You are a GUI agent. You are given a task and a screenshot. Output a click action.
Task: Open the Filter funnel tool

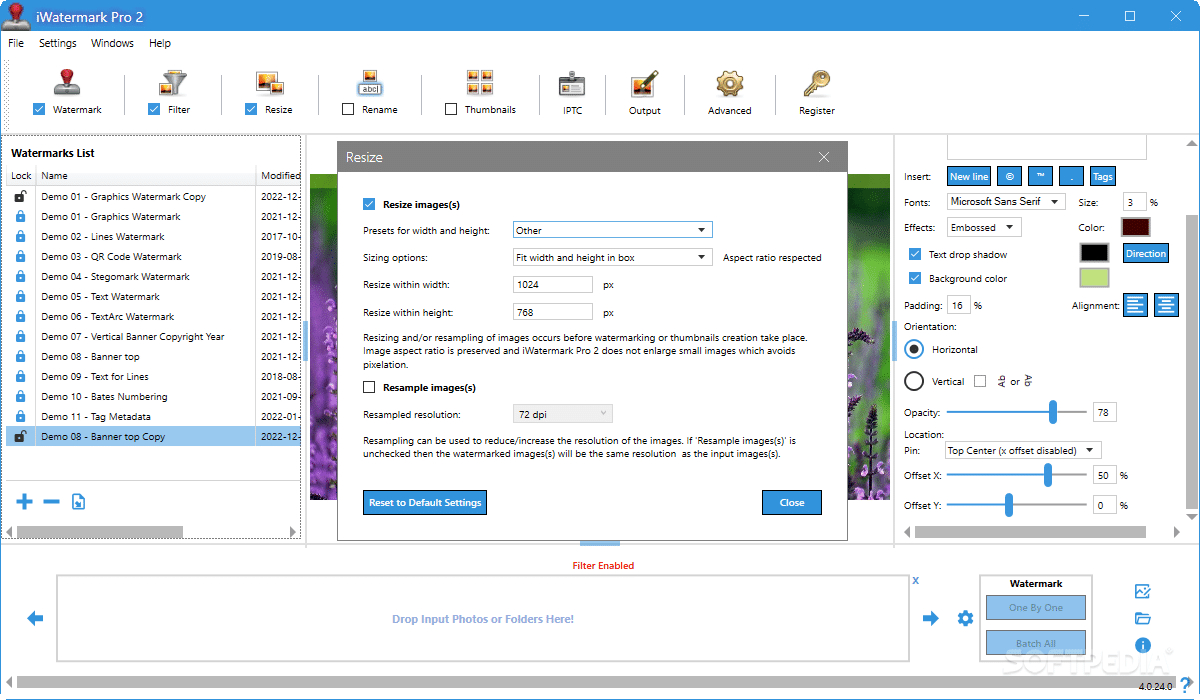[x=171, y=83]
